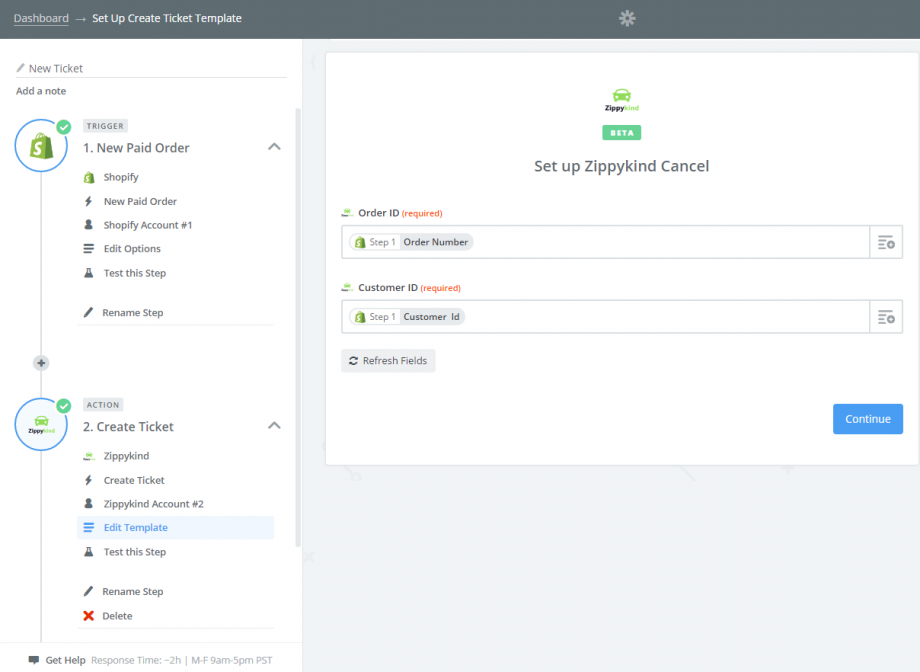Click the Zapier loading asterisk icon

click(x=627, y=18)
